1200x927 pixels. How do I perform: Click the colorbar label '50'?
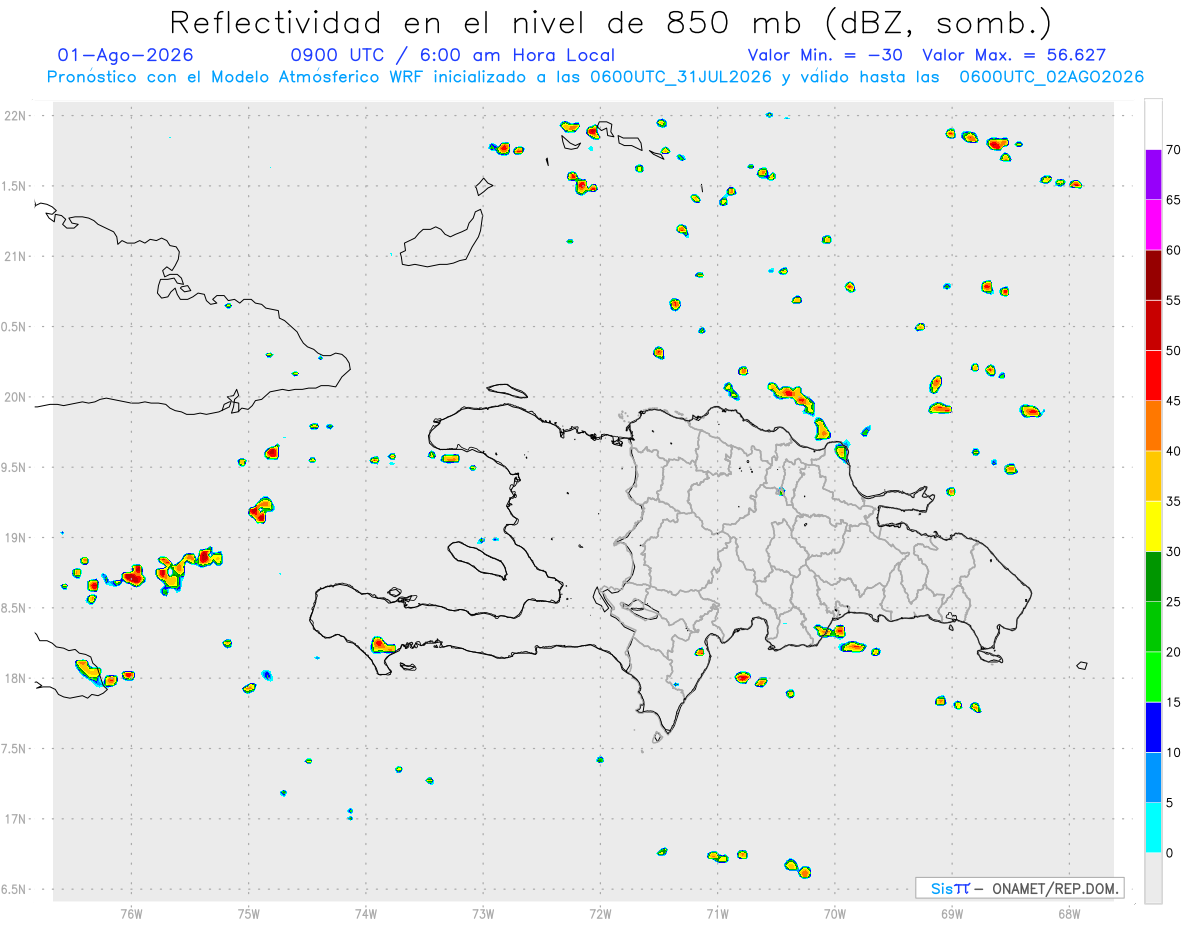pyautogui.click(x=1173, y=351)
